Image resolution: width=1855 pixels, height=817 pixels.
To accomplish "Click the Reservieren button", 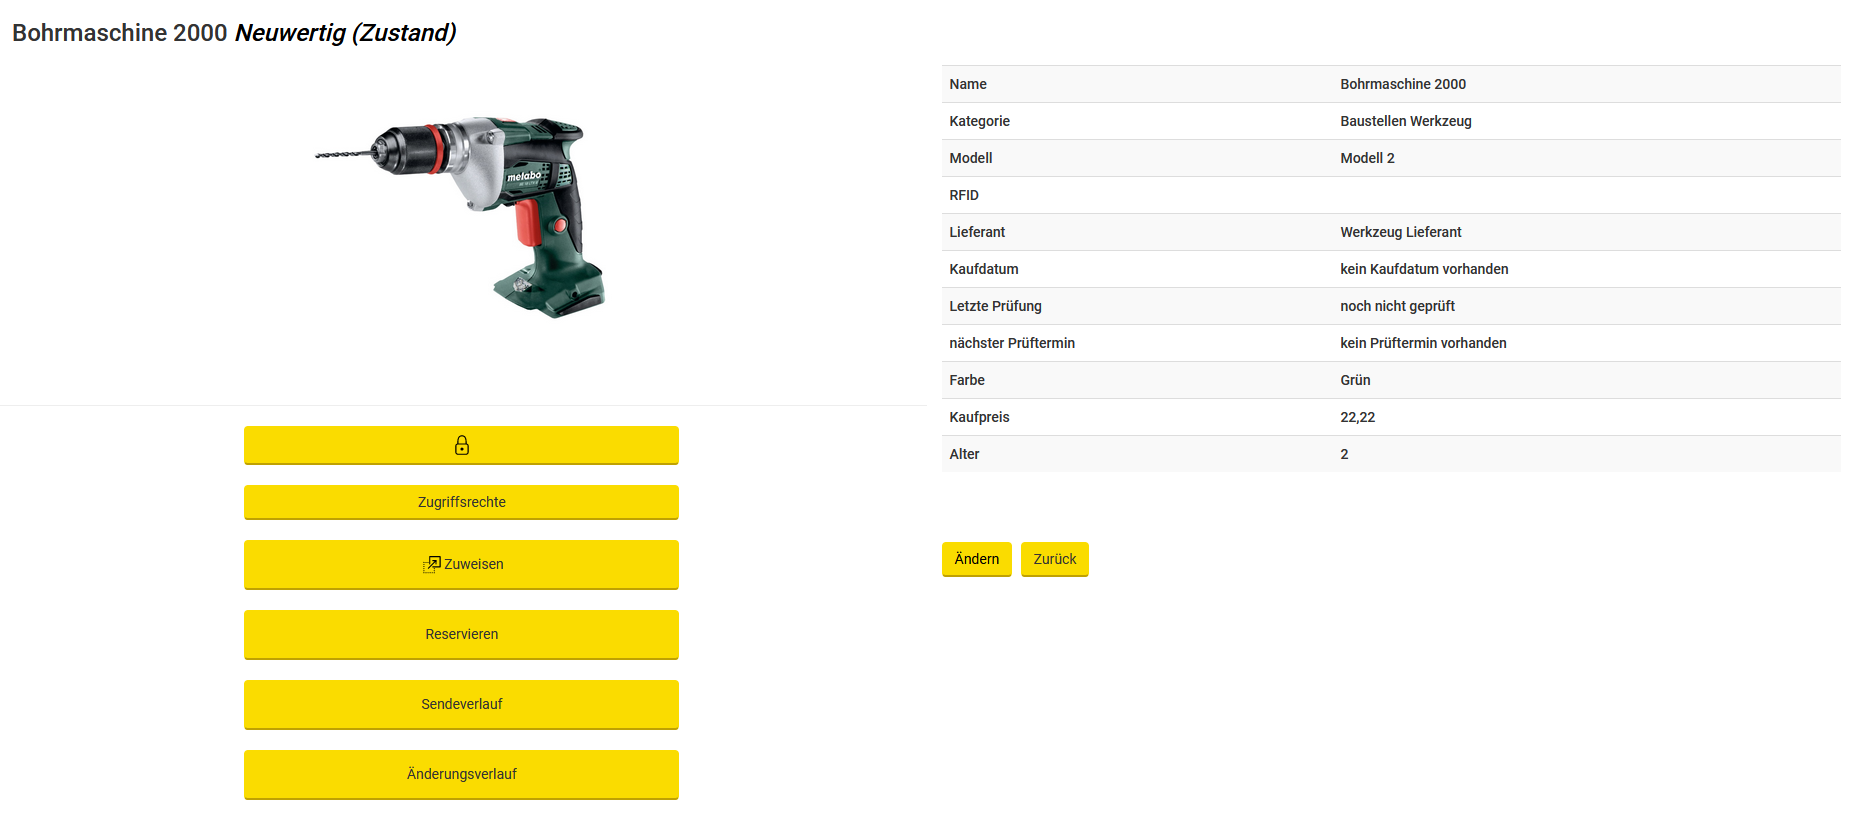I will 461,634.
